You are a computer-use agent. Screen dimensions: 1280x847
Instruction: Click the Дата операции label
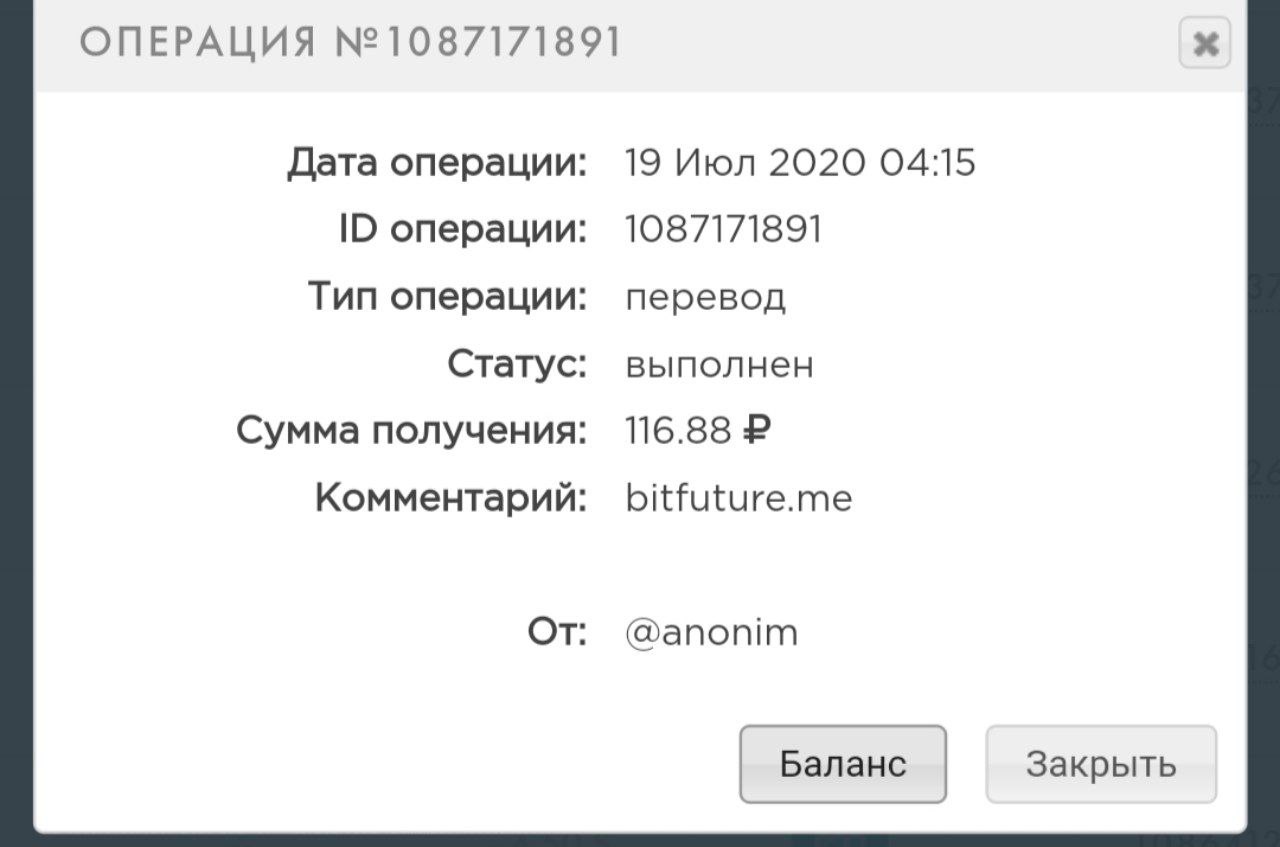click(x=437, y=163)
